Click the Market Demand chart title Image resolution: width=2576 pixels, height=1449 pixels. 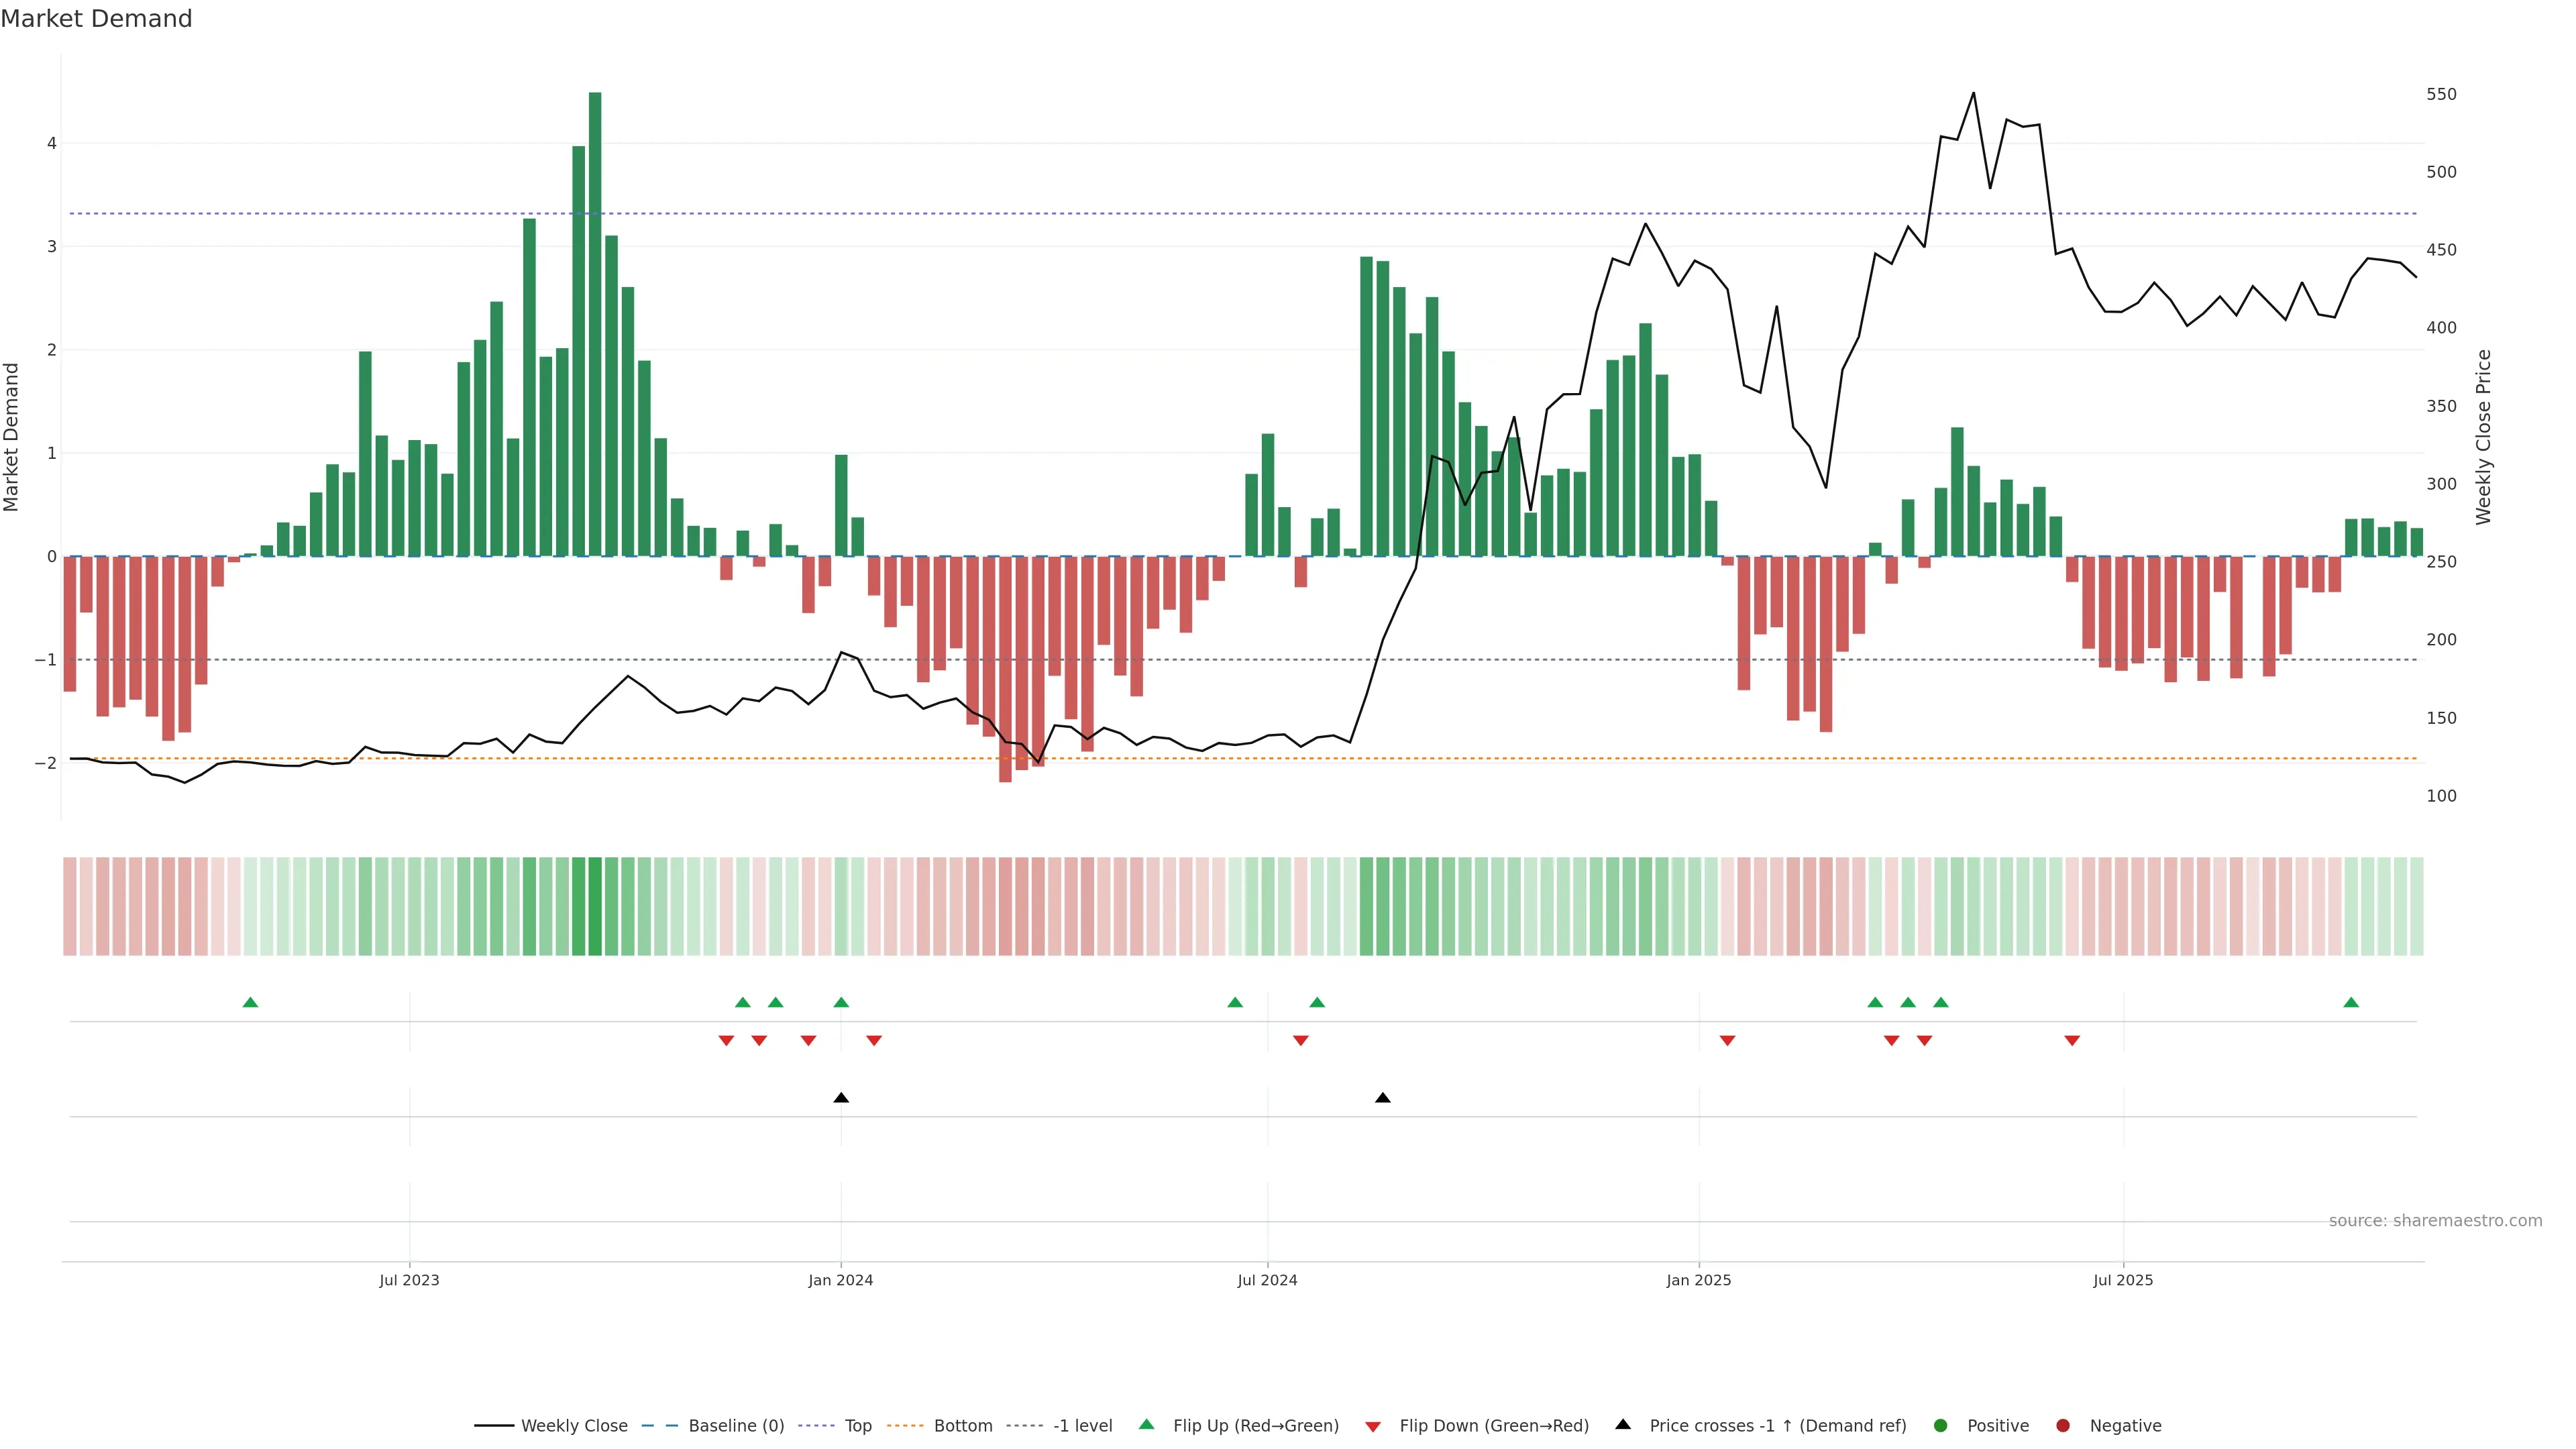(x=96, y=19)
